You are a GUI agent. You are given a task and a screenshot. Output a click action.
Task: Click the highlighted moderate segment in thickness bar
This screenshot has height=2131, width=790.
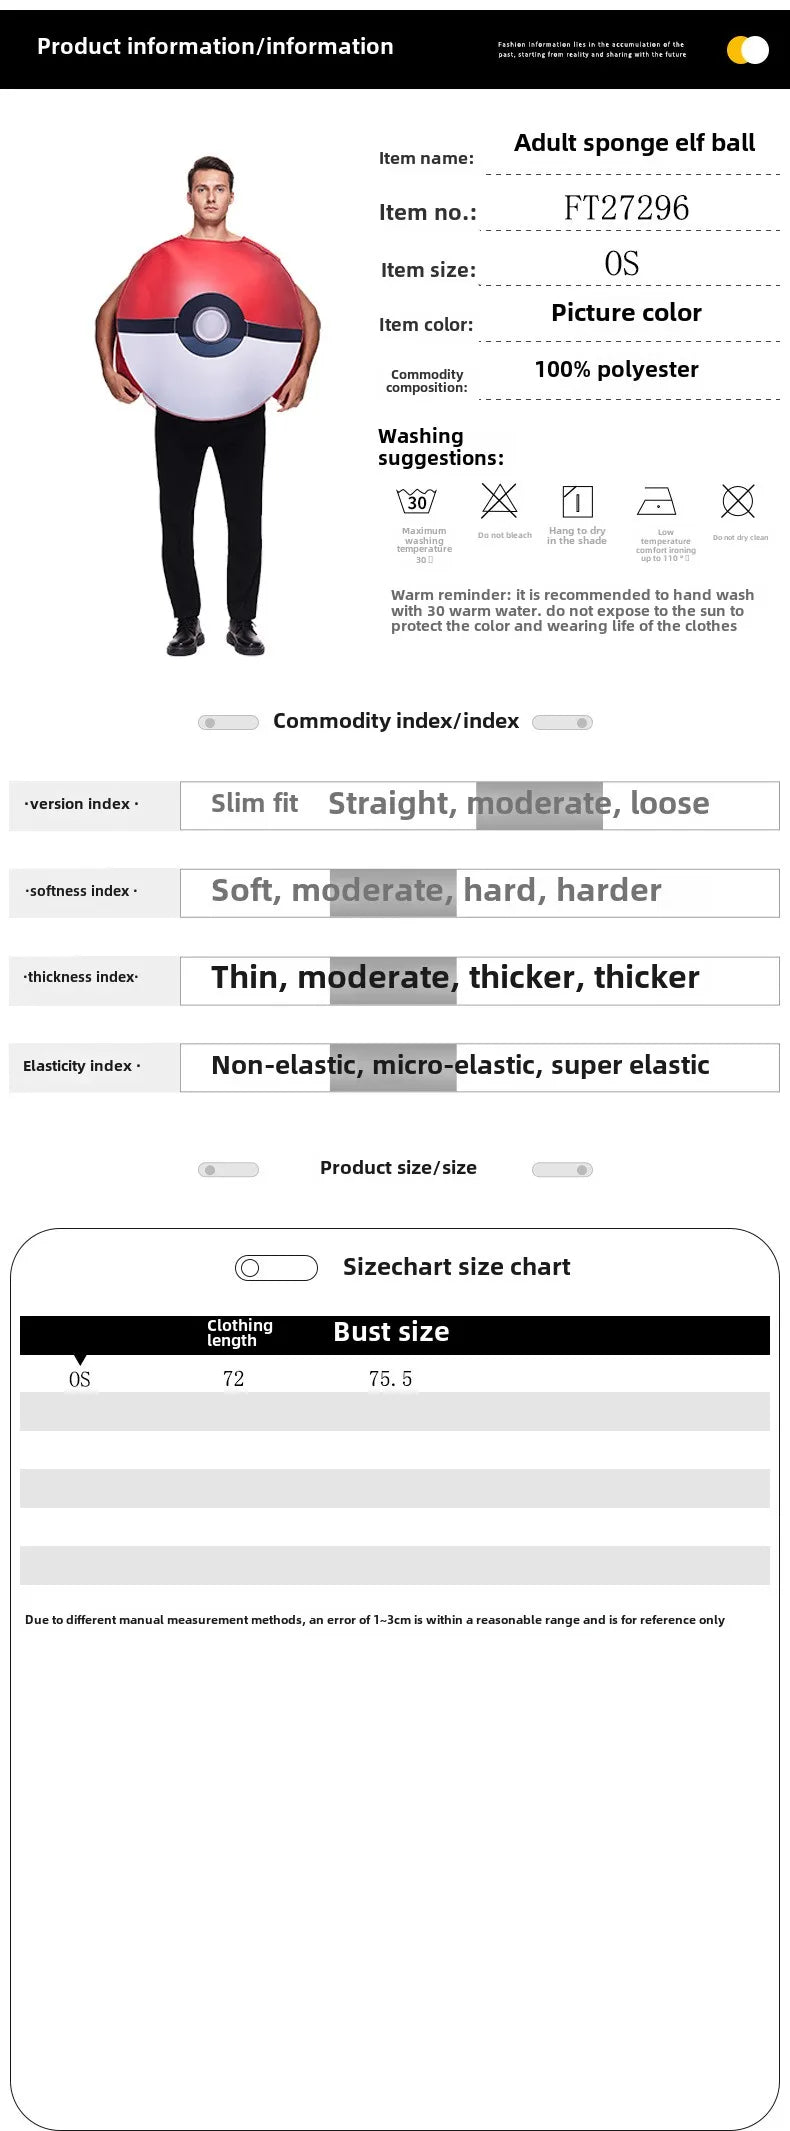coord(393,981)
